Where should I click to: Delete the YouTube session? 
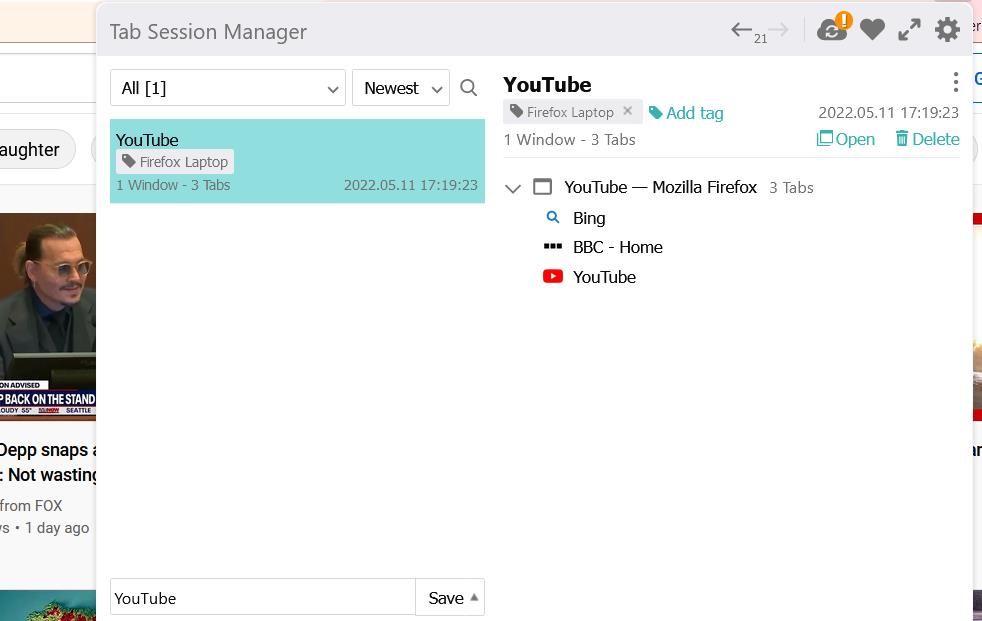pyautogui.click(x=926, y=139)
